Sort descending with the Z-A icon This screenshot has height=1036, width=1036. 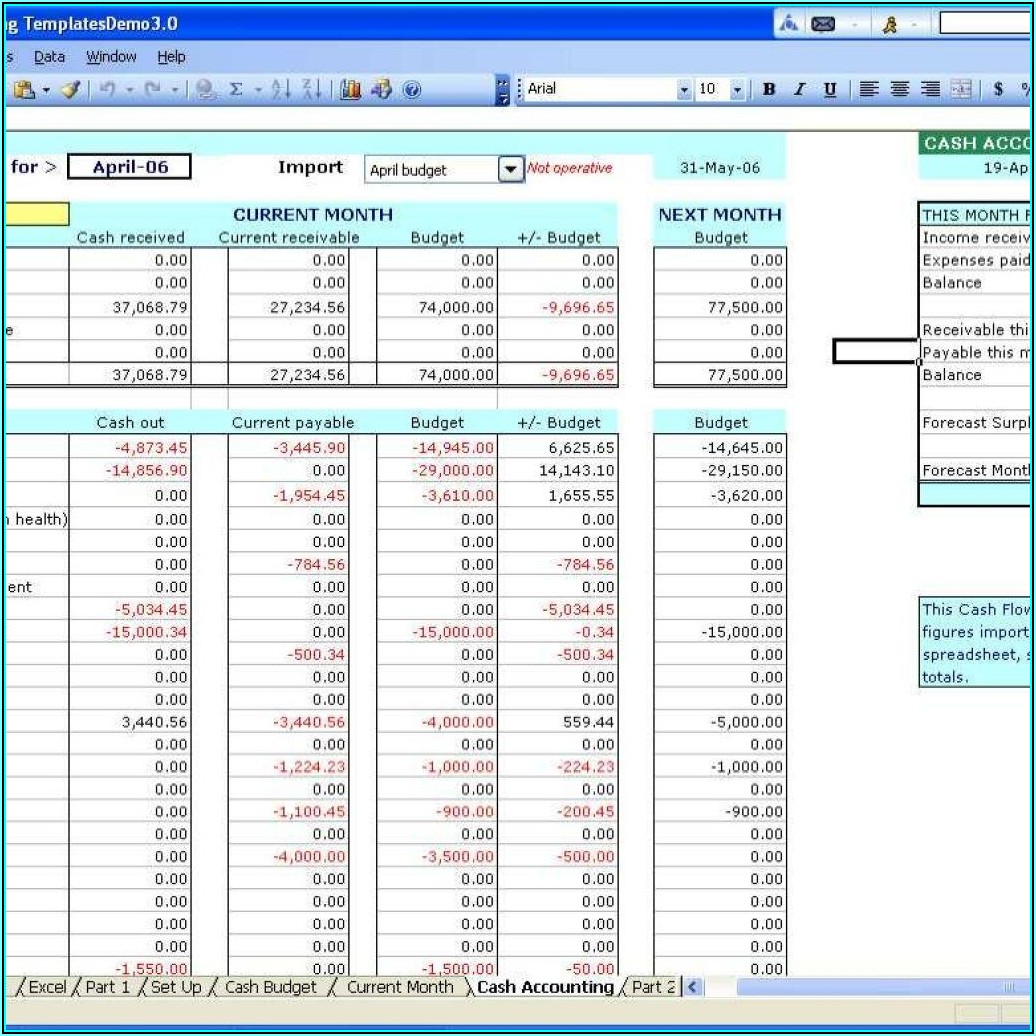coord(311,90)
